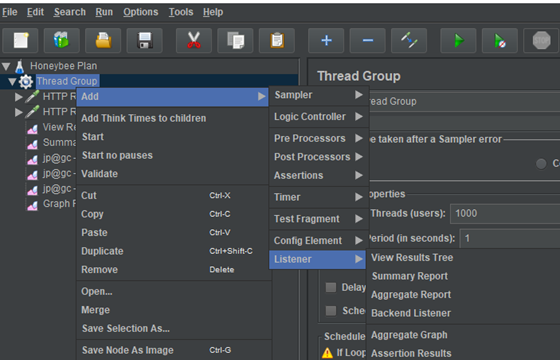Start the test with green play icon
Image resolution: width=560 pixels, height=360 pixels.
(x=458, y=40)
